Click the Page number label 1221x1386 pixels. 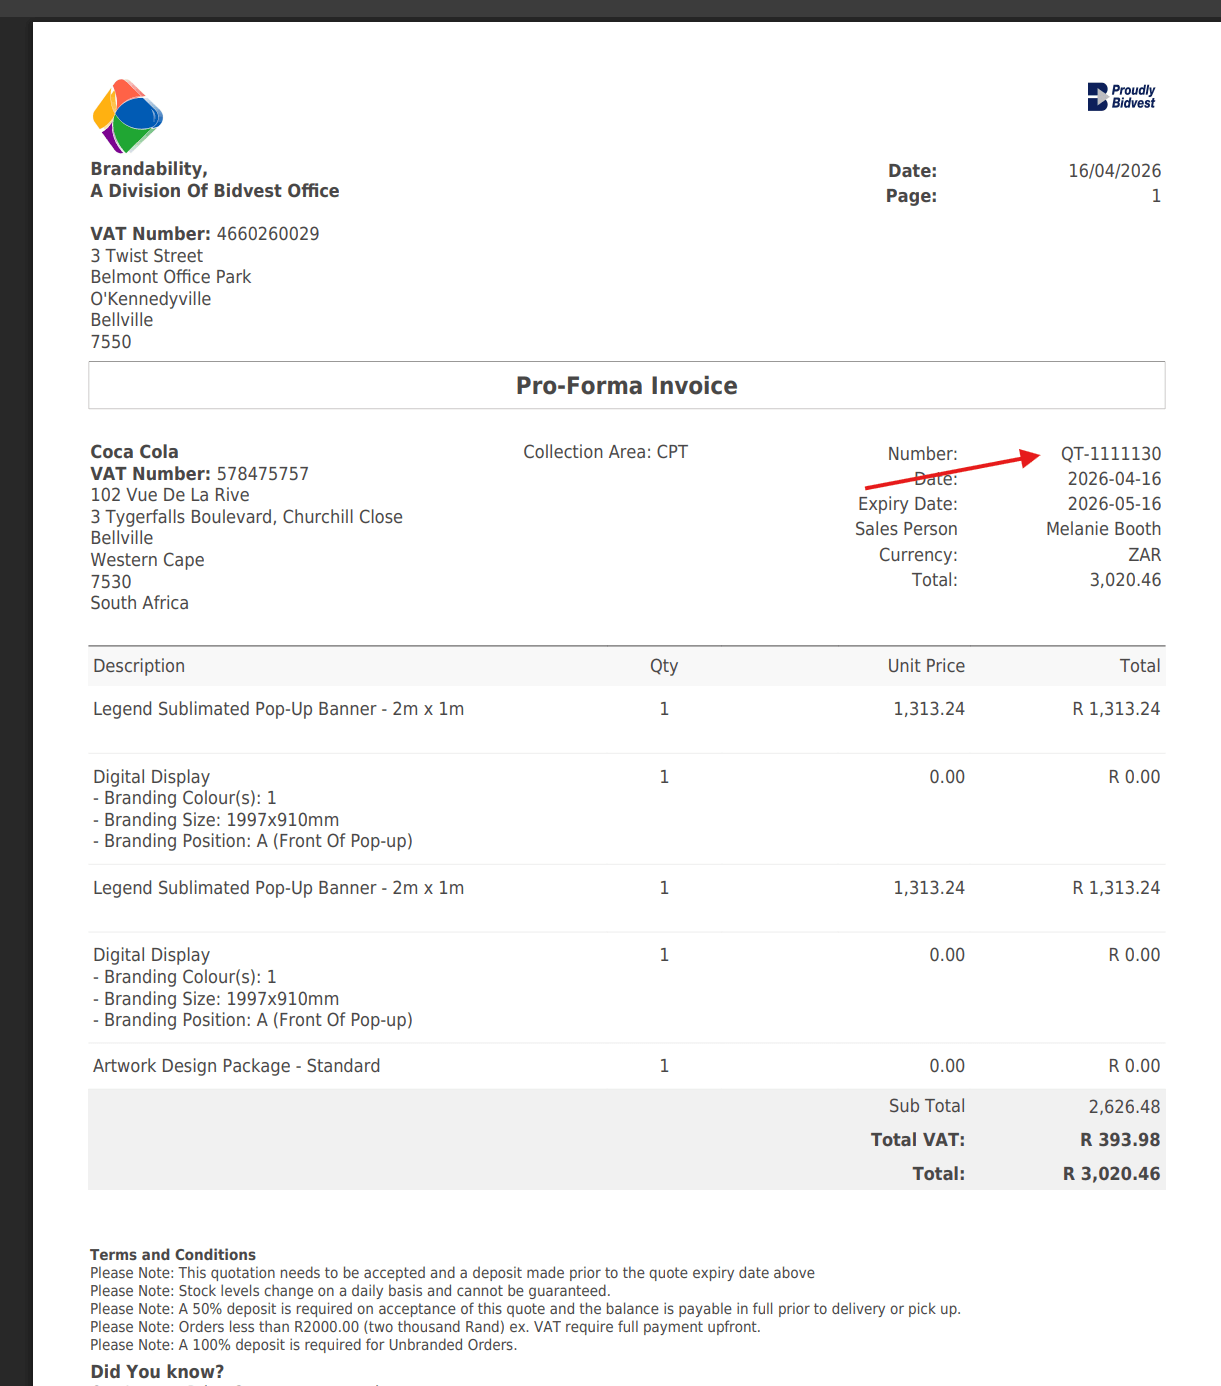click(911, 196)
